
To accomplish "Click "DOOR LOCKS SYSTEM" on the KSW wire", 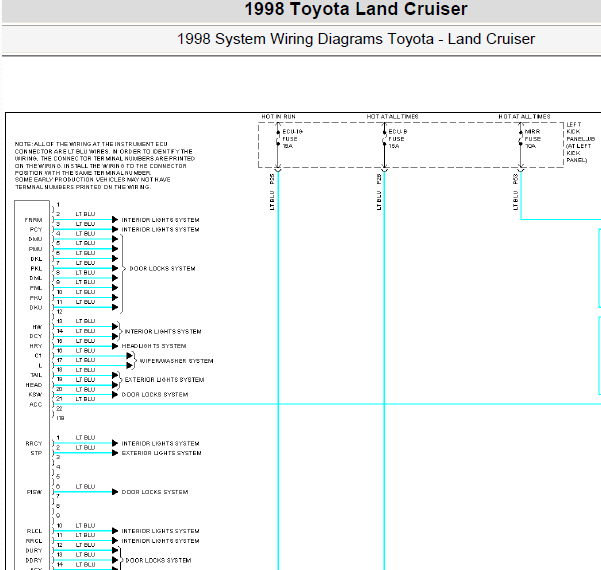I will click(154, 395).
